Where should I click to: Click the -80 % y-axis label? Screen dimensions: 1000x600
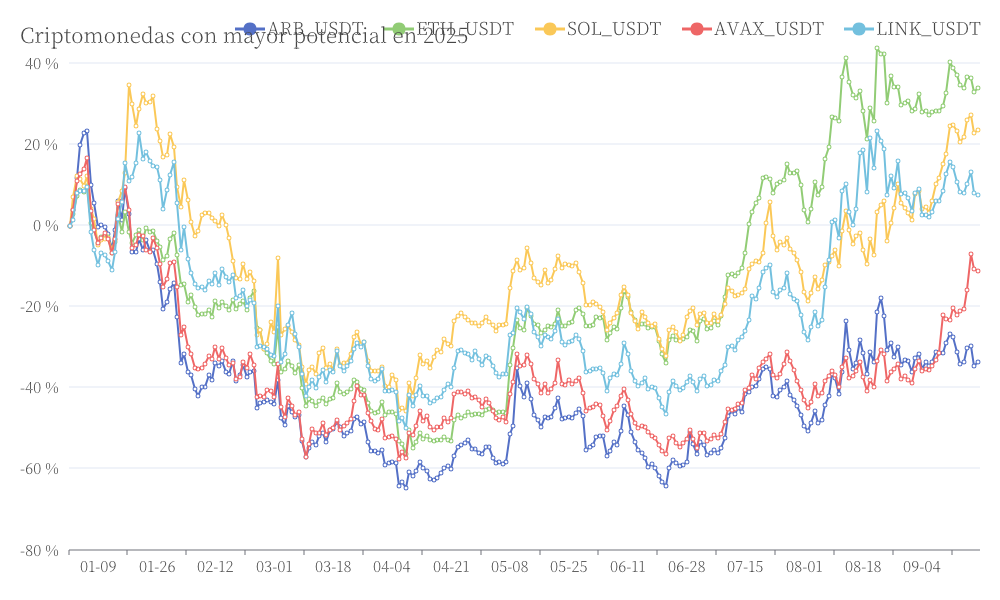point(39,550)
